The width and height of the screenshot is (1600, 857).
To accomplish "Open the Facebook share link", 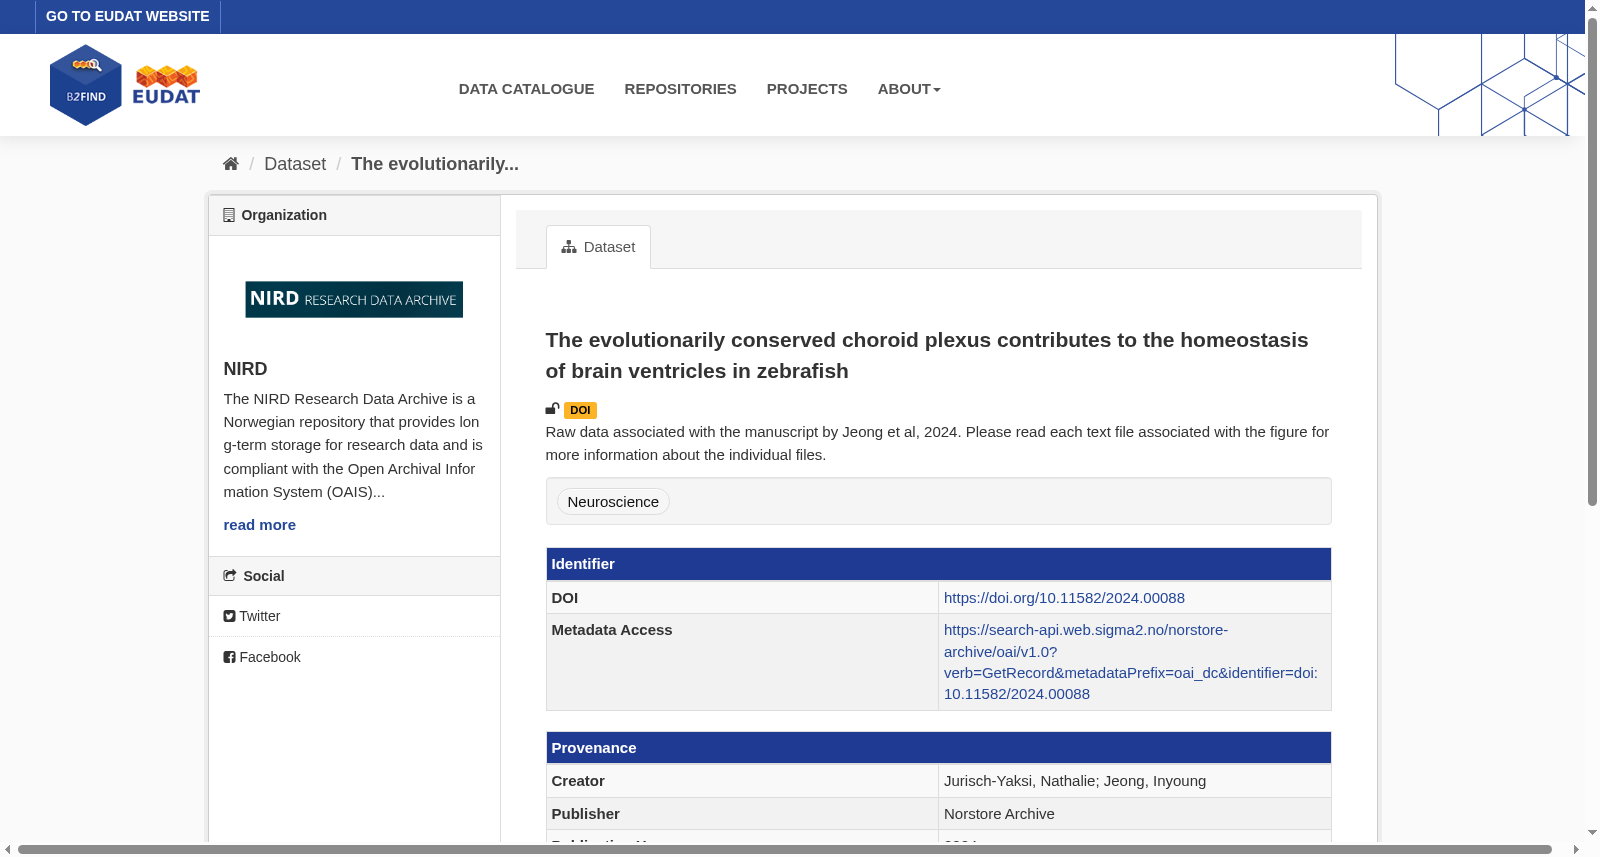I will 262,658.
